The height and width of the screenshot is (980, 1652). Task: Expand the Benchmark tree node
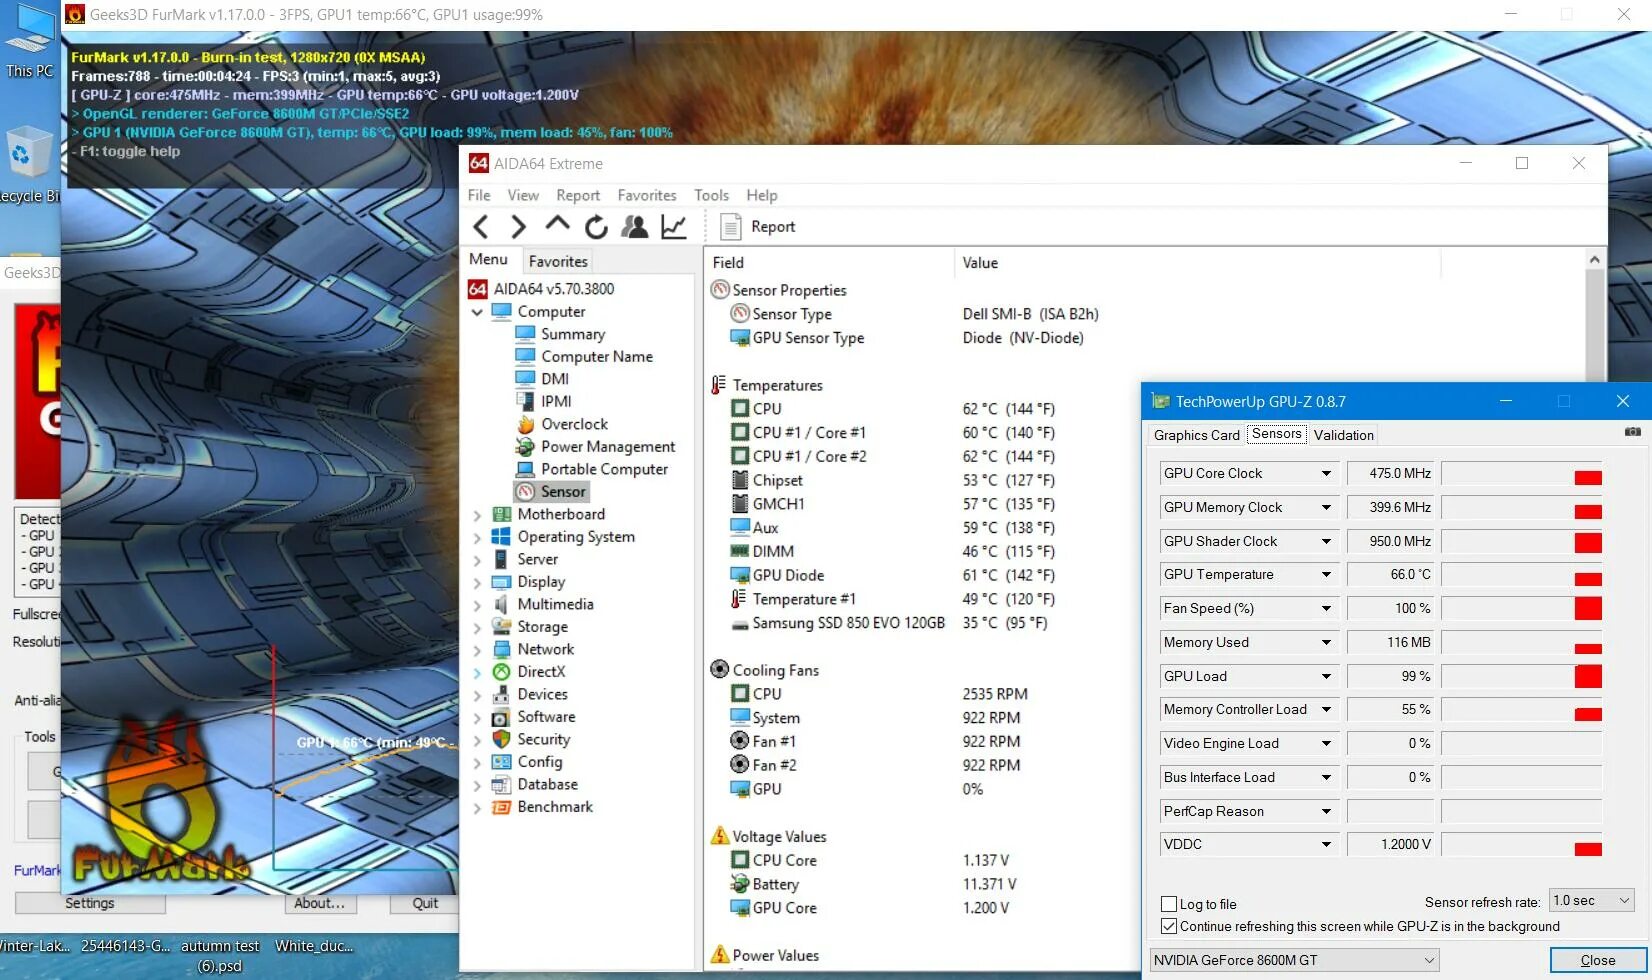click(x=477, y=807)
